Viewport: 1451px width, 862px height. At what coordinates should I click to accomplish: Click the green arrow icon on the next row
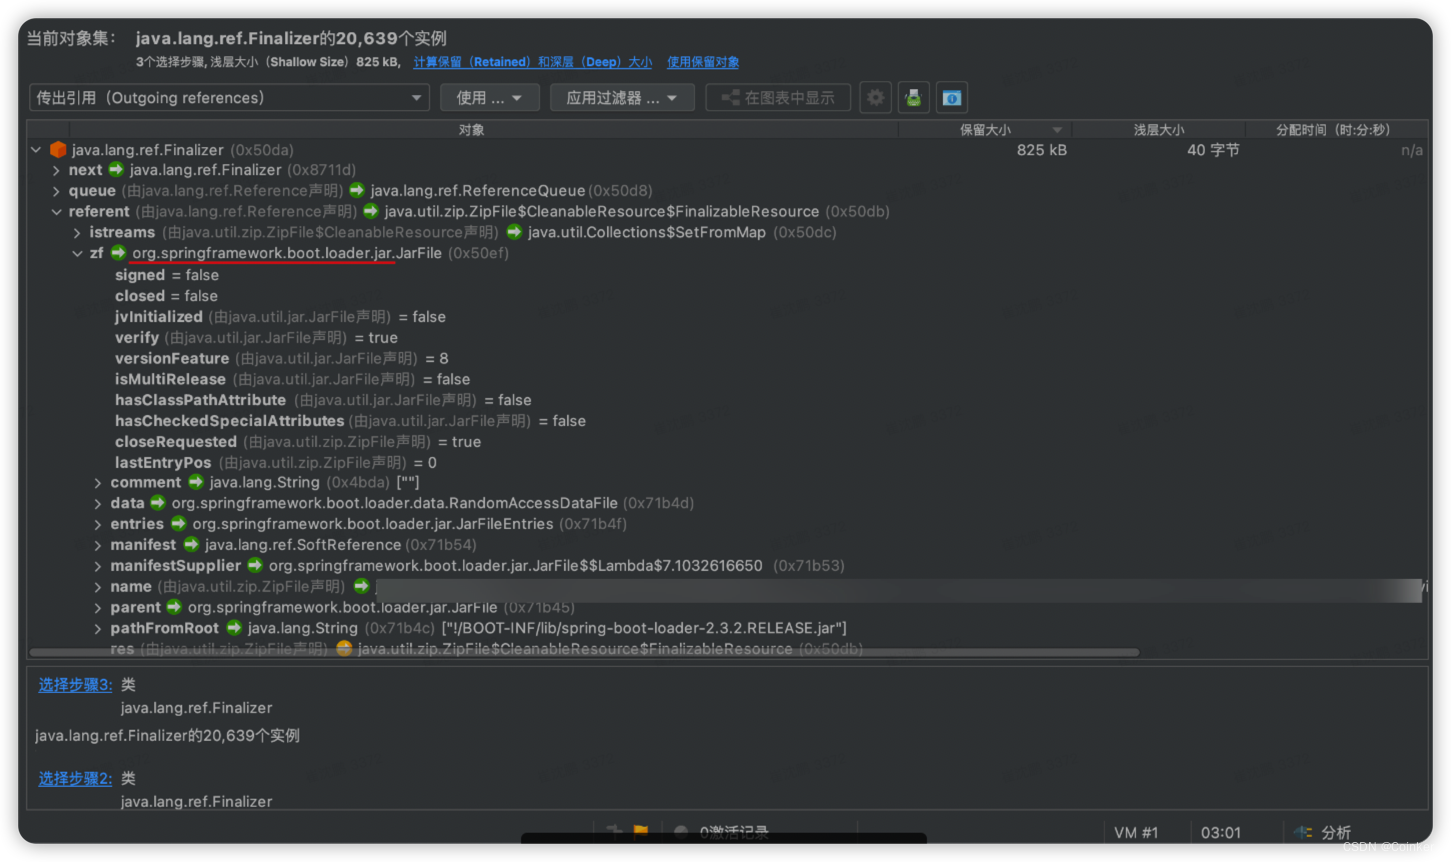coord(116,170)
